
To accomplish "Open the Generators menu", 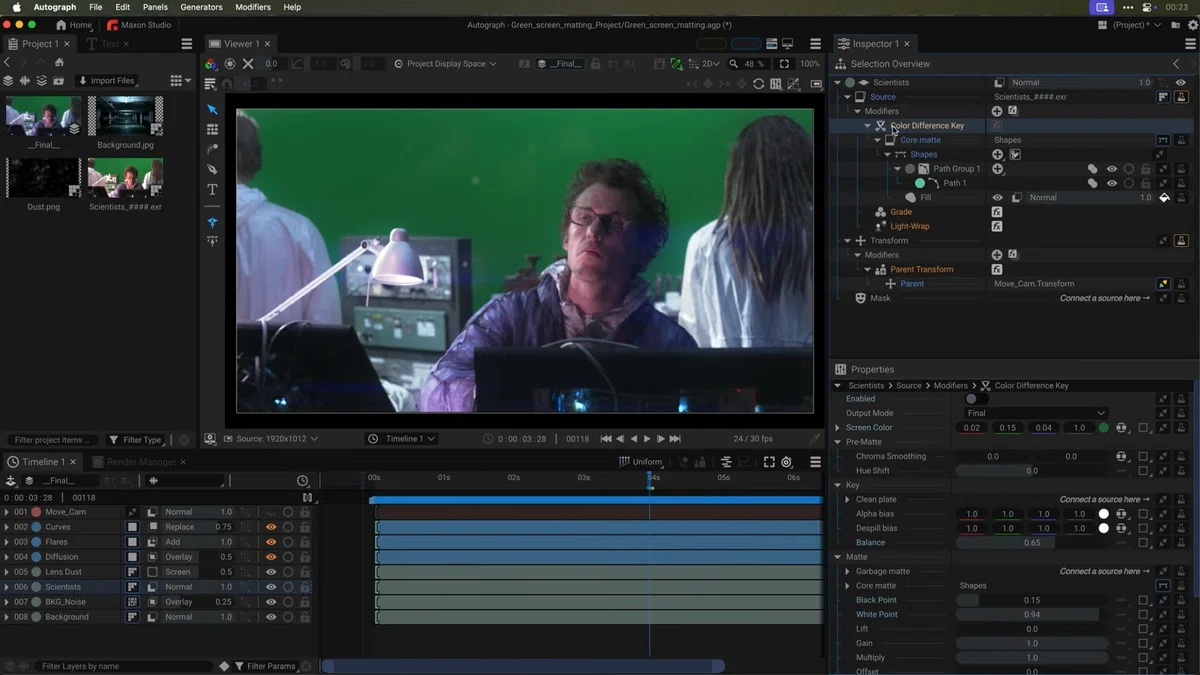I will point(201,7).
